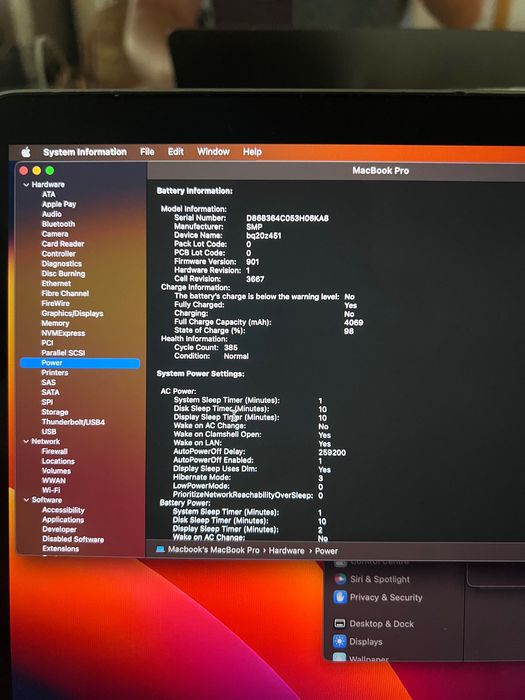This screenshot has height=700, width=525.
Task: Select Extensions under Software
Action: [x=60, y=549]
